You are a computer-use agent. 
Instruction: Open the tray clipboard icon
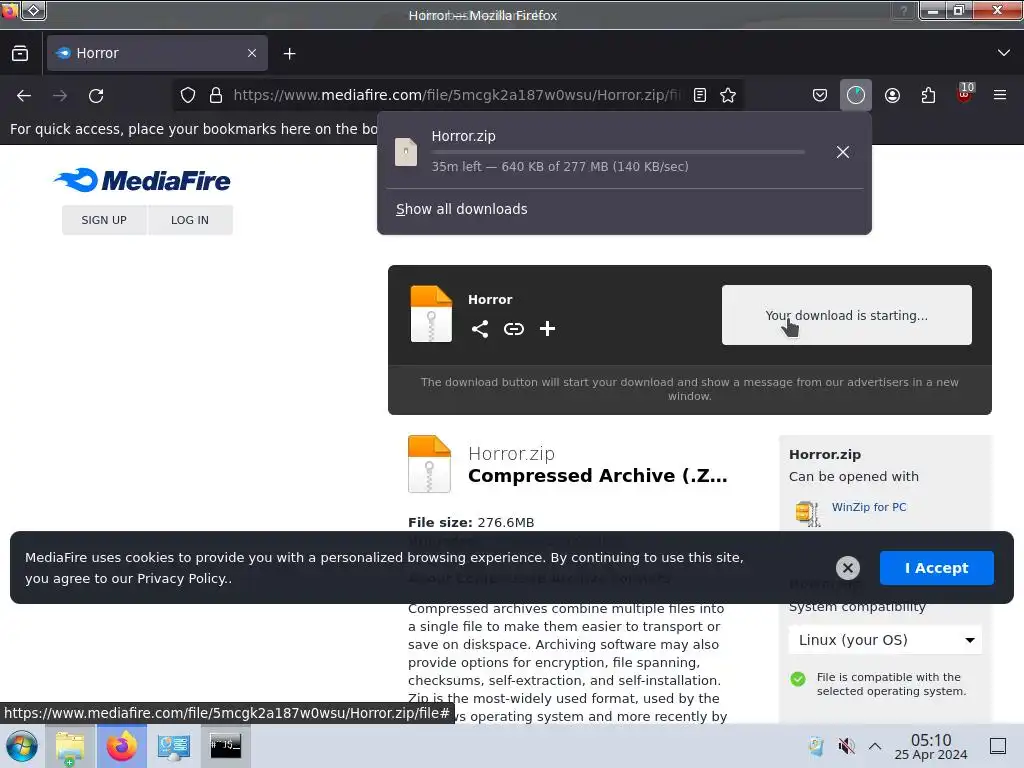816,746
